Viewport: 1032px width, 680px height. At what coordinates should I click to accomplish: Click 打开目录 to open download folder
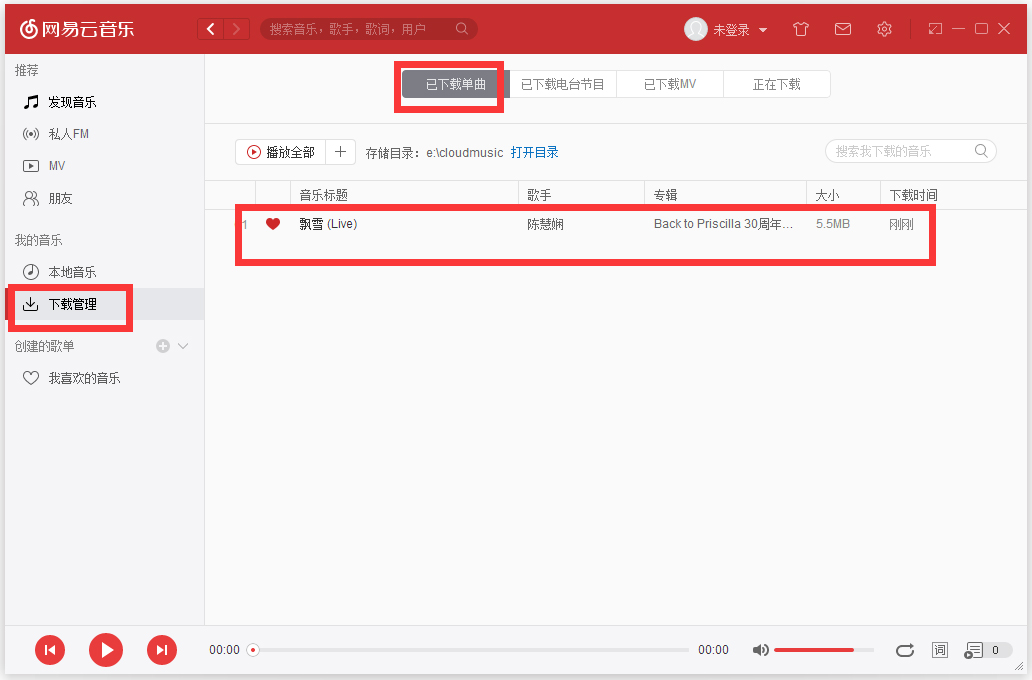coord(536,151)
